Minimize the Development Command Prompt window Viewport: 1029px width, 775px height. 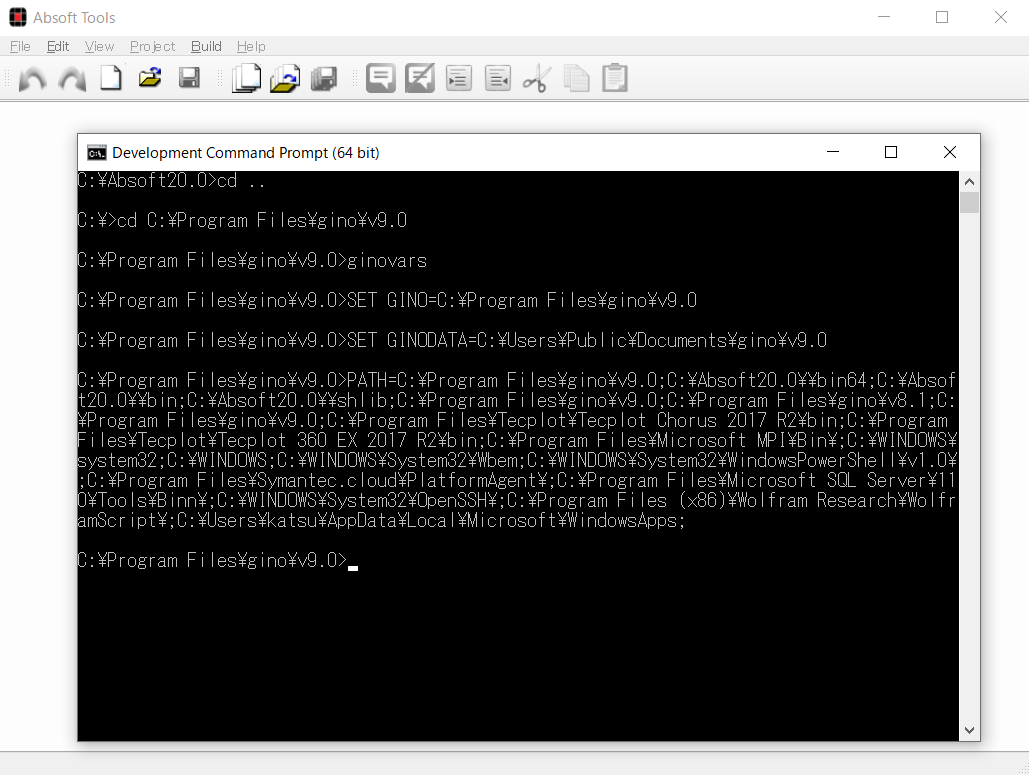coord(833,152)
